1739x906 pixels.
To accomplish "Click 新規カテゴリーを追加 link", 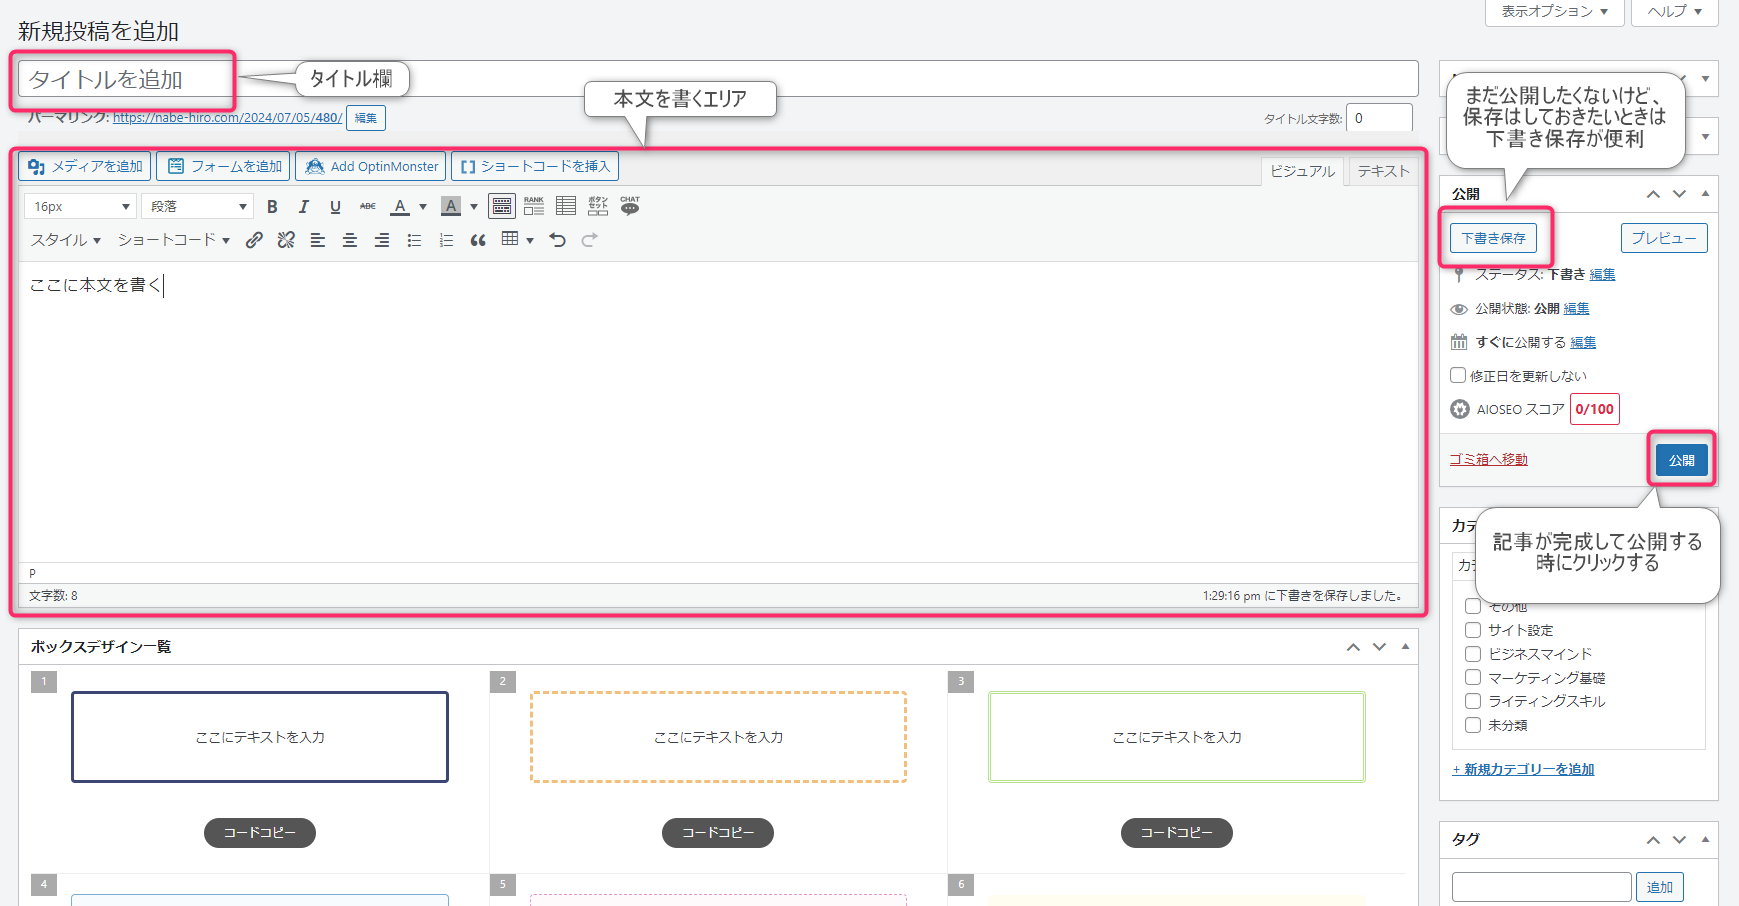I will tap(1523, 769).
